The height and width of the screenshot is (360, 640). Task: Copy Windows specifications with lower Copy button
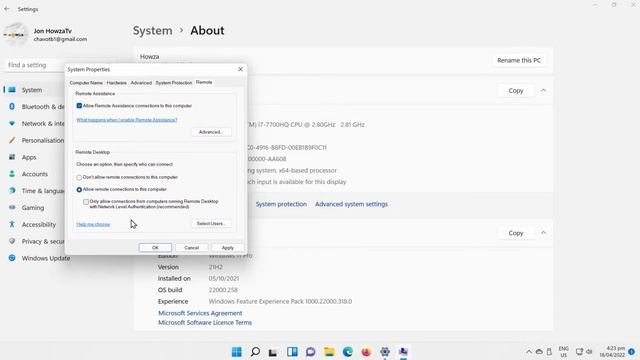(x=516, y=233)
